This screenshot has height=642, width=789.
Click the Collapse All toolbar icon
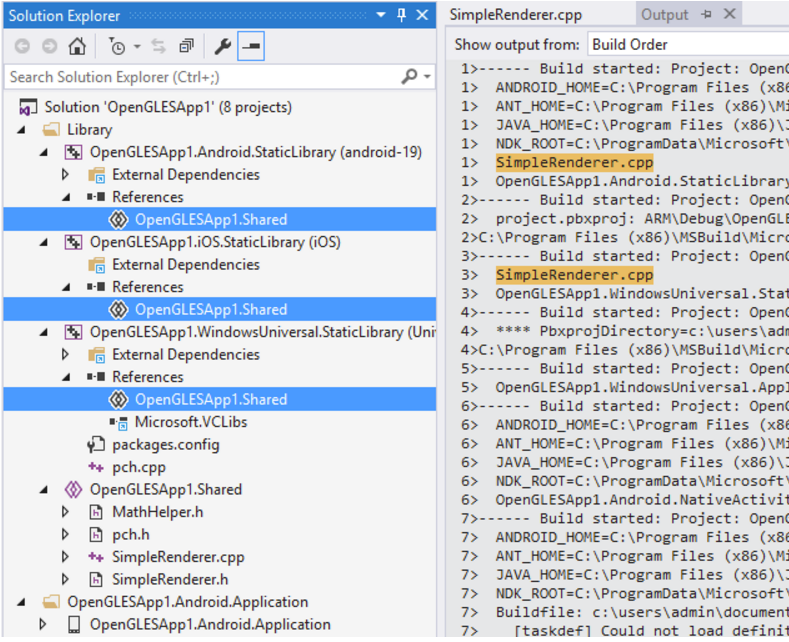pyautogui.click(x=187, y=46)
